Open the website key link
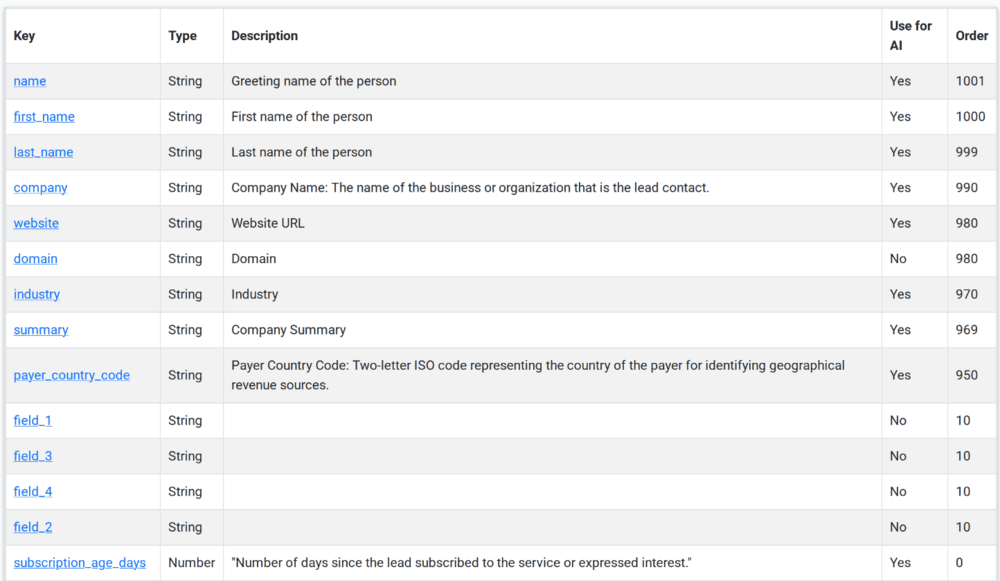 [x=36, y=223]
